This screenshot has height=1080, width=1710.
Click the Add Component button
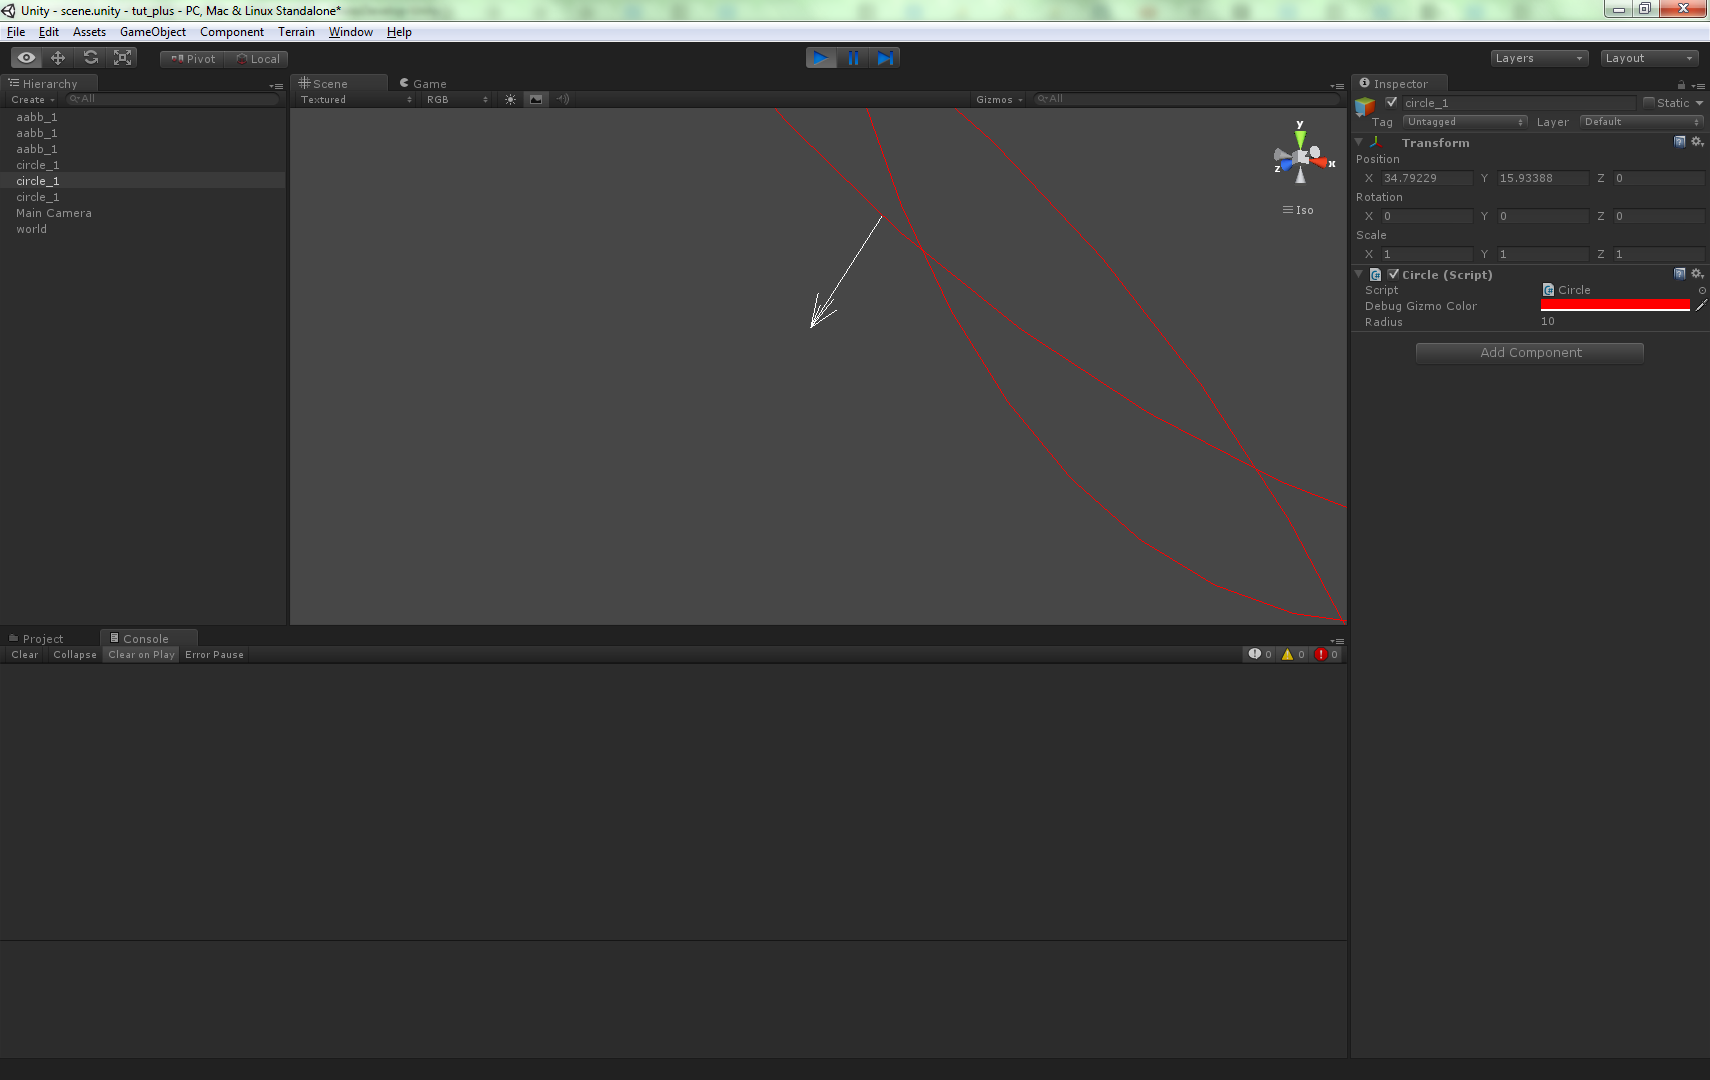[x=1528, y=352]
